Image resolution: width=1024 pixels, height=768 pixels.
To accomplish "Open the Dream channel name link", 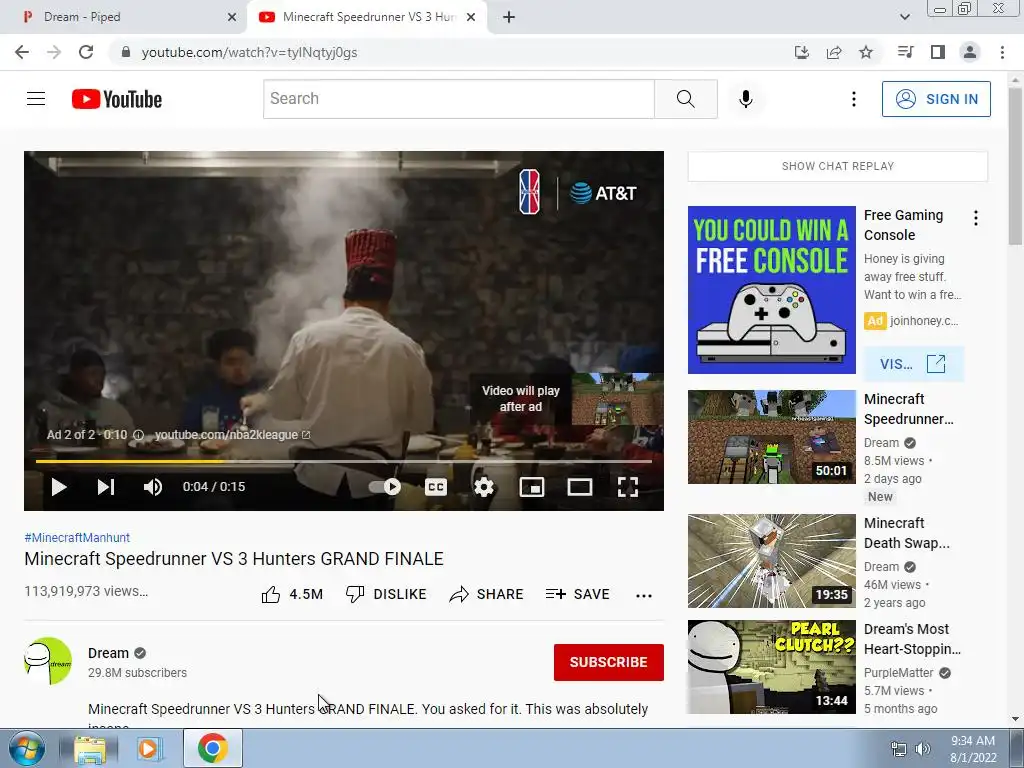I will point(108,653).
